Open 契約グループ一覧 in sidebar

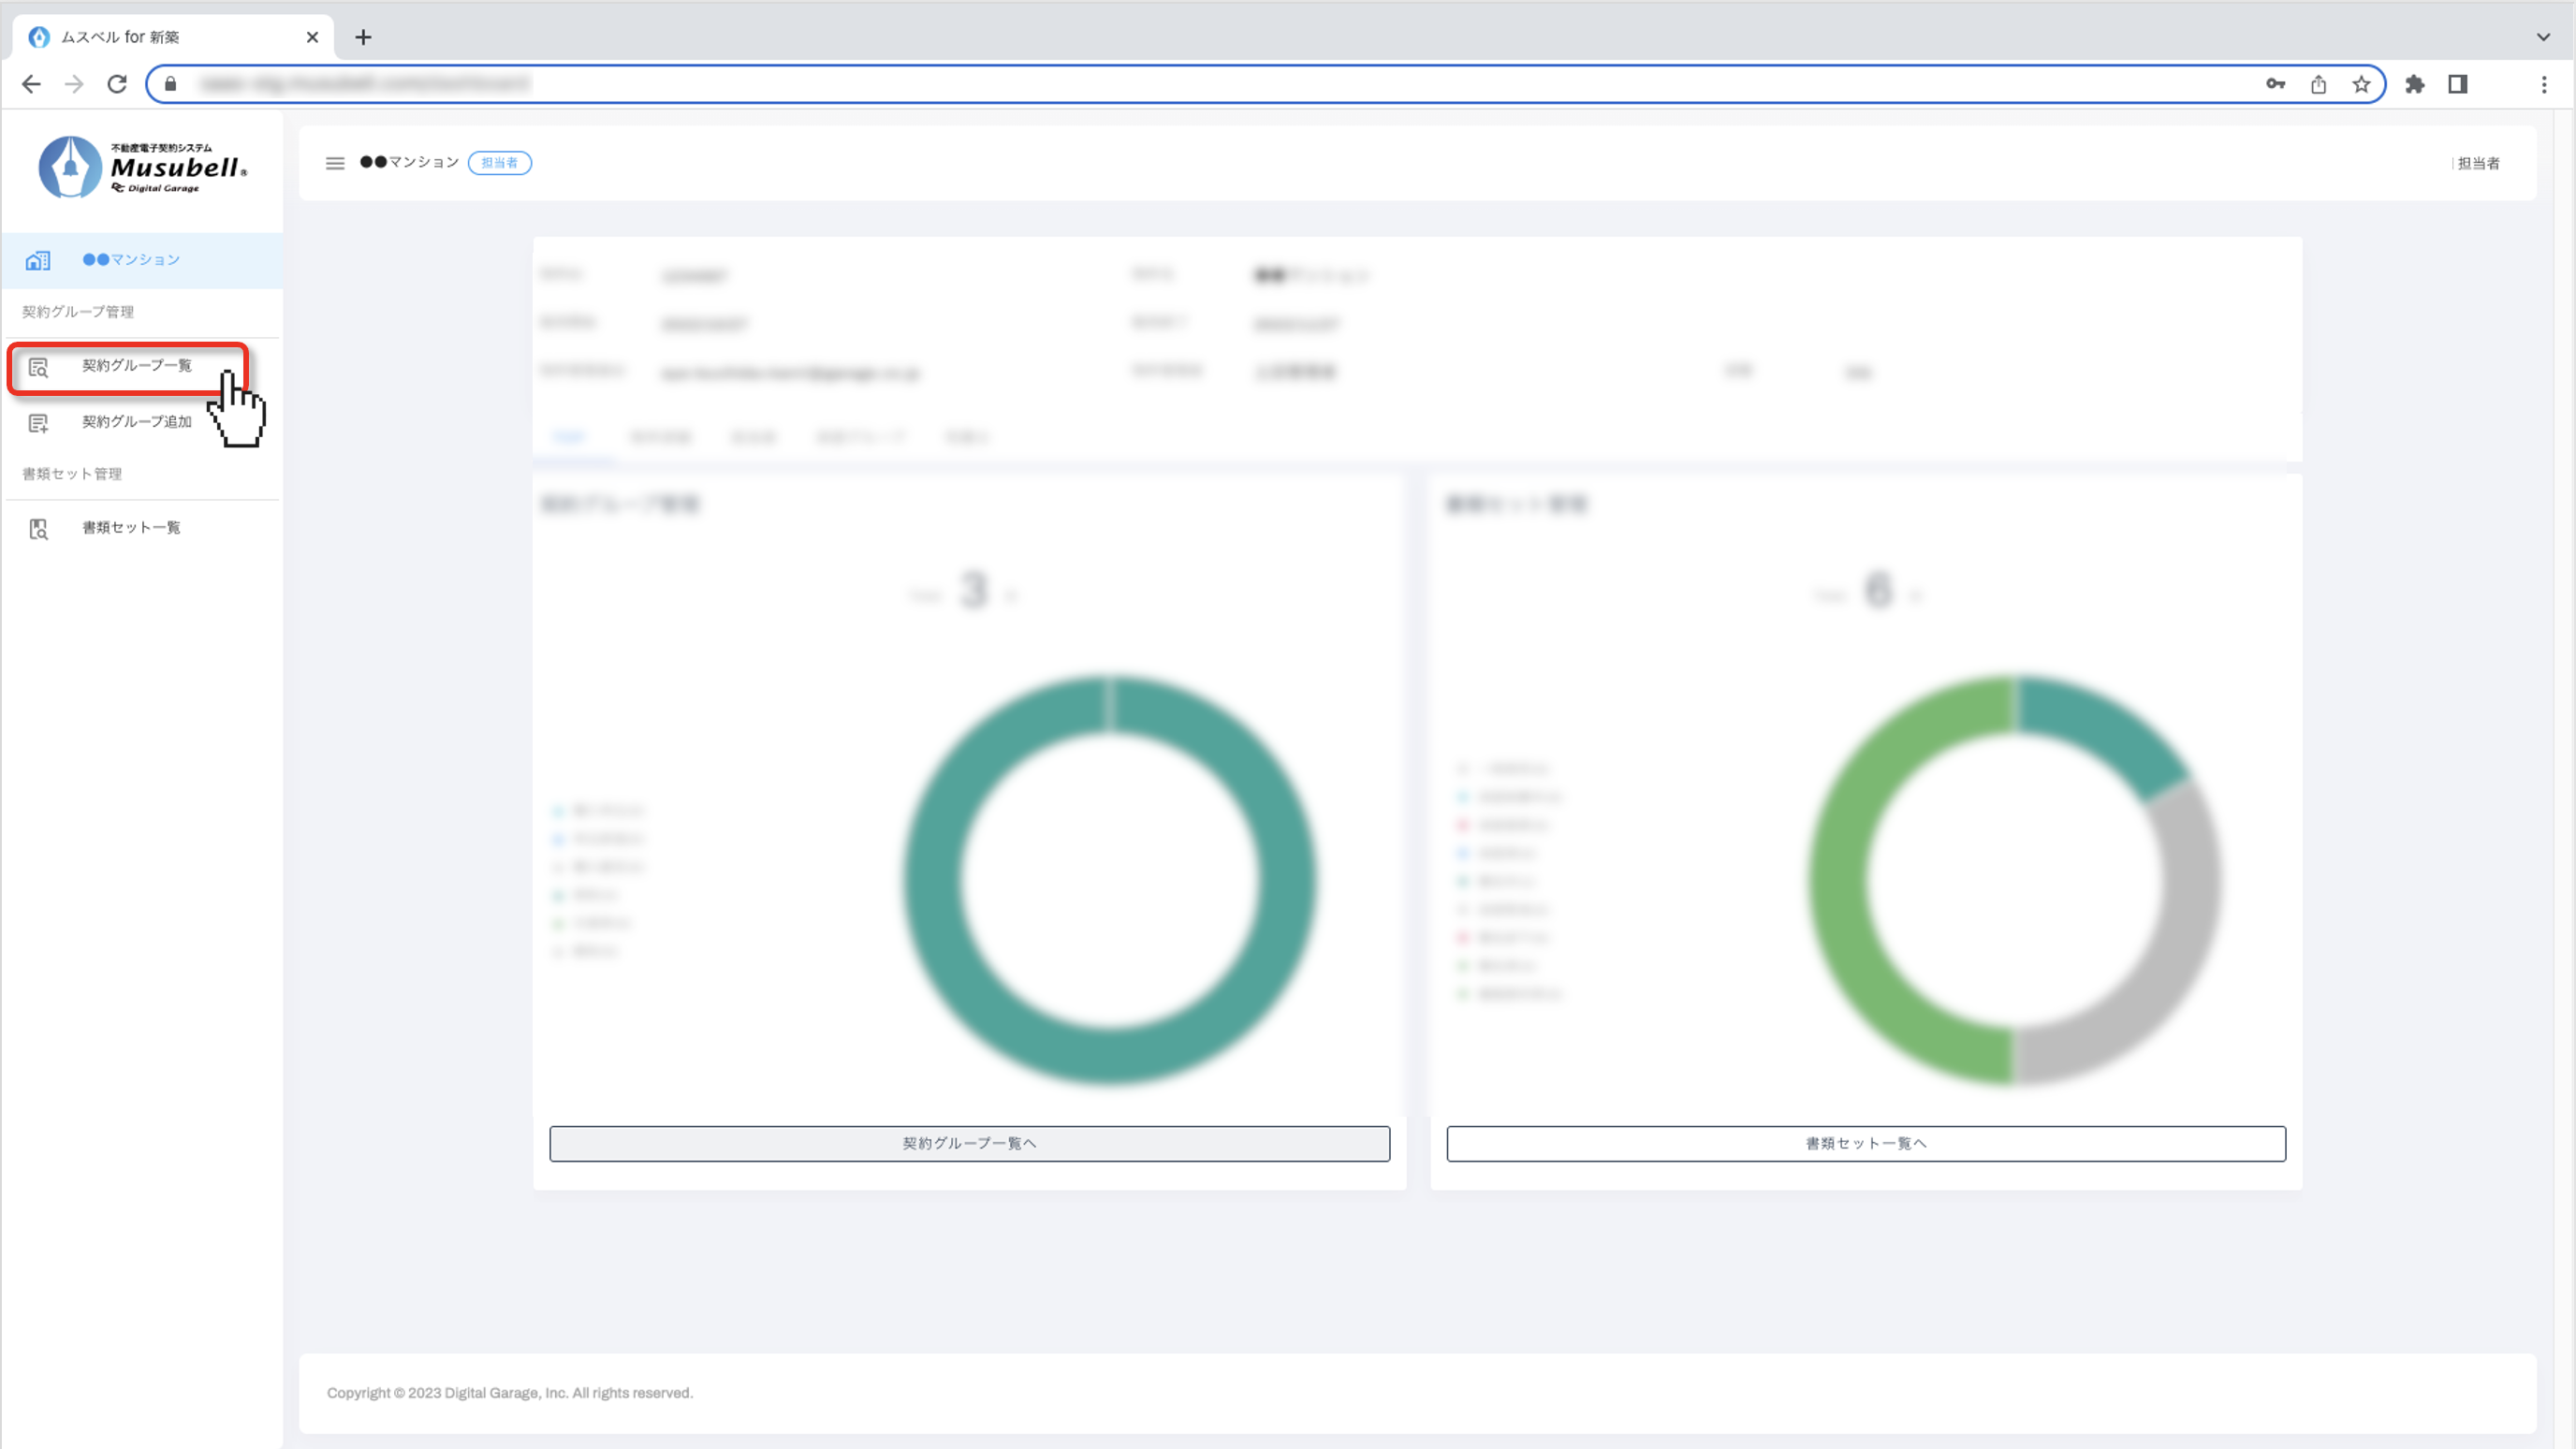[x=136, y=366]
